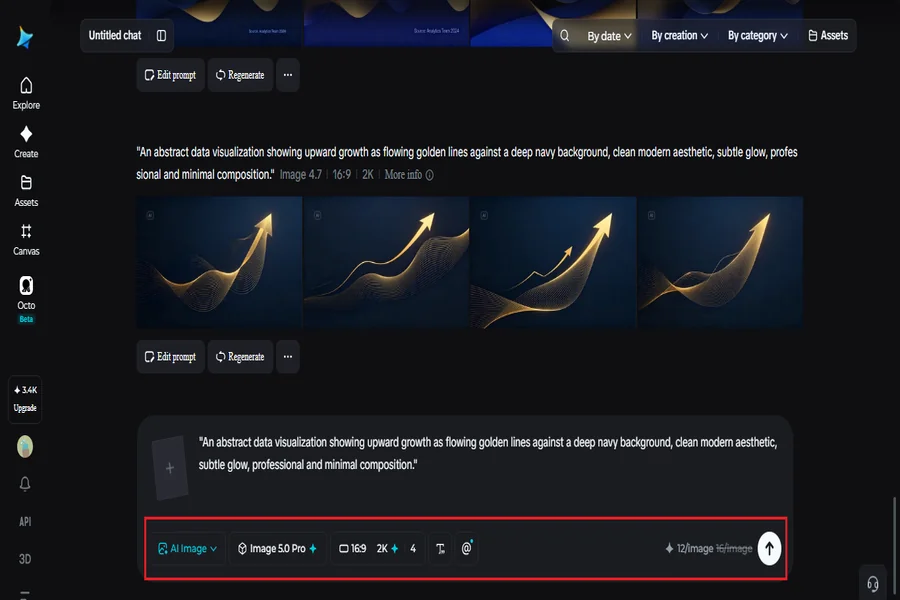The height and width of the screenshot is (600, 900).
Task: Open the 16:9 2K 4 settings selector
Action: point(378,549)
